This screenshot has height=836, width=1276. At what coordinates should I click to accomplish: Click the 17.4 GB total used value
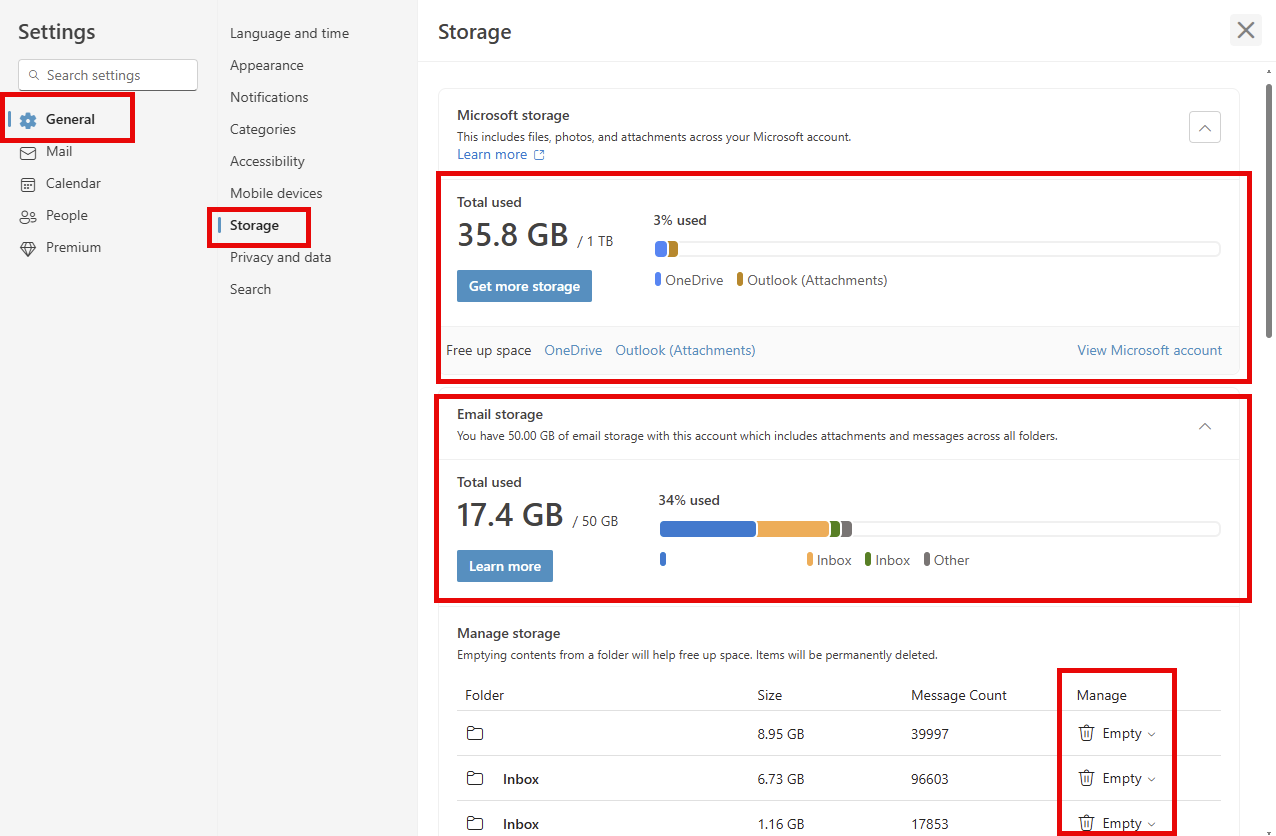point(510,514)
